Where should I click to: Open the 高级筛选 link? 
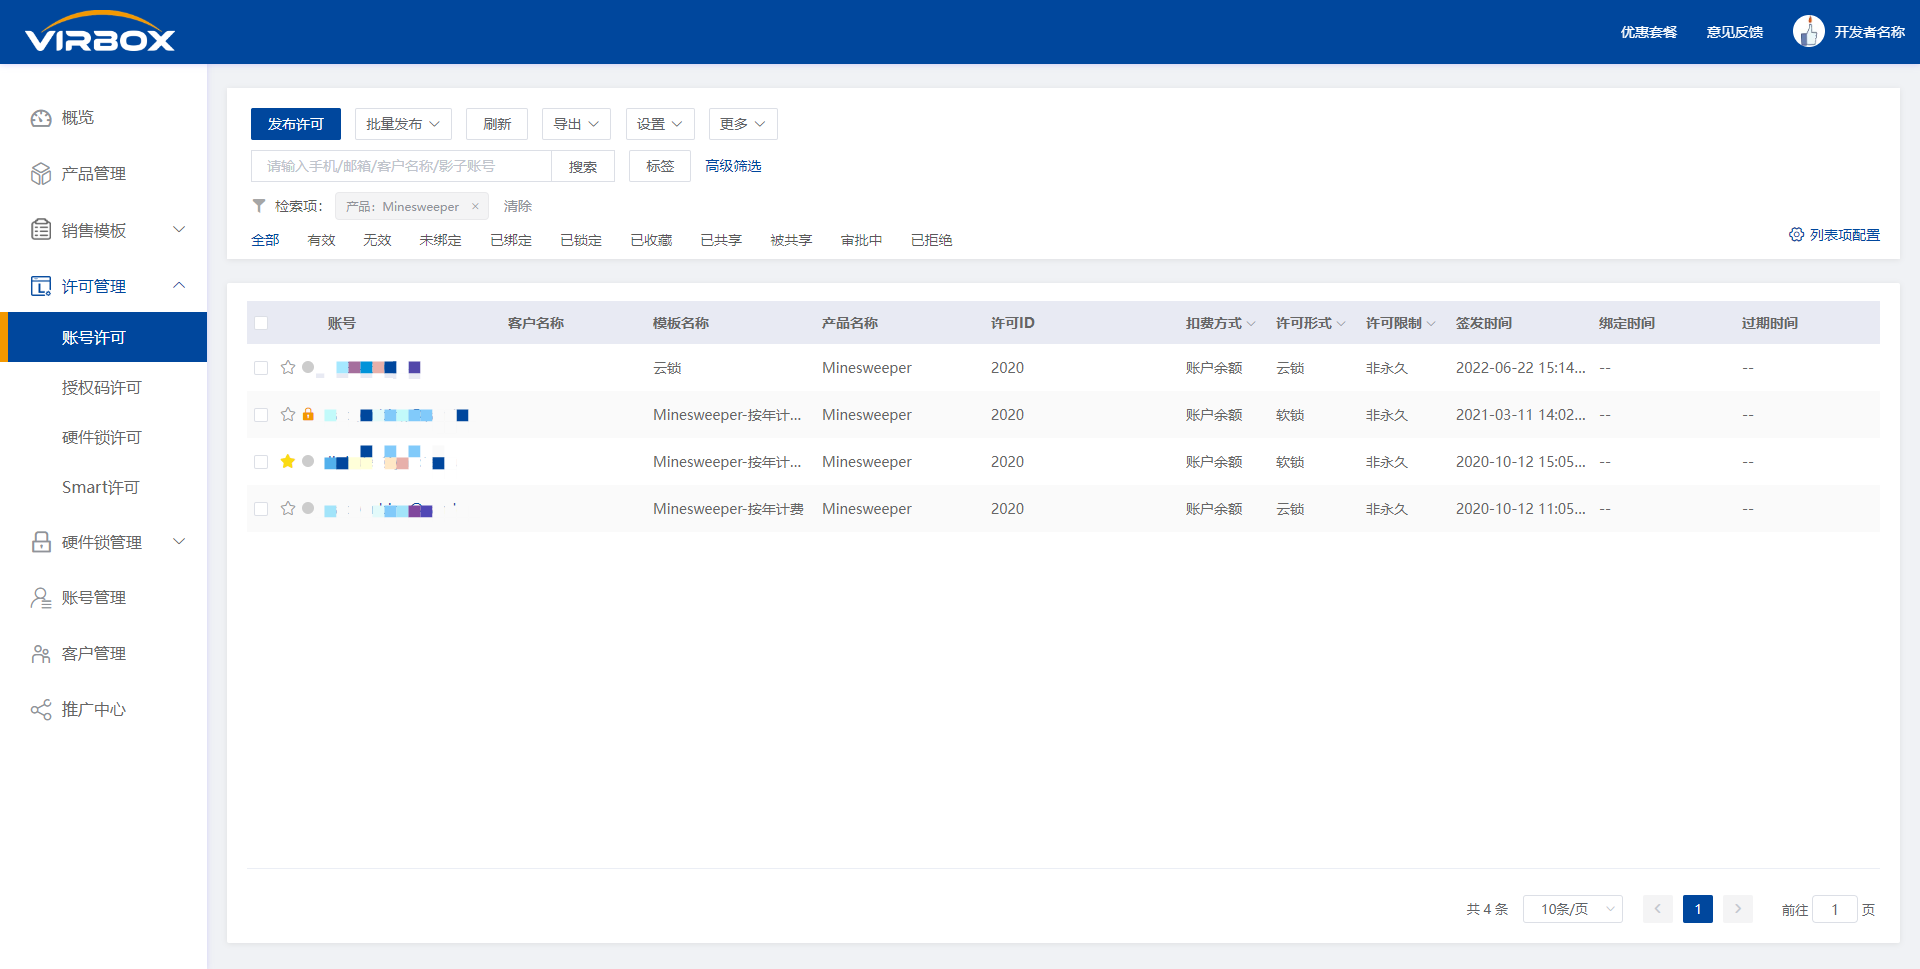pos(733,166)
